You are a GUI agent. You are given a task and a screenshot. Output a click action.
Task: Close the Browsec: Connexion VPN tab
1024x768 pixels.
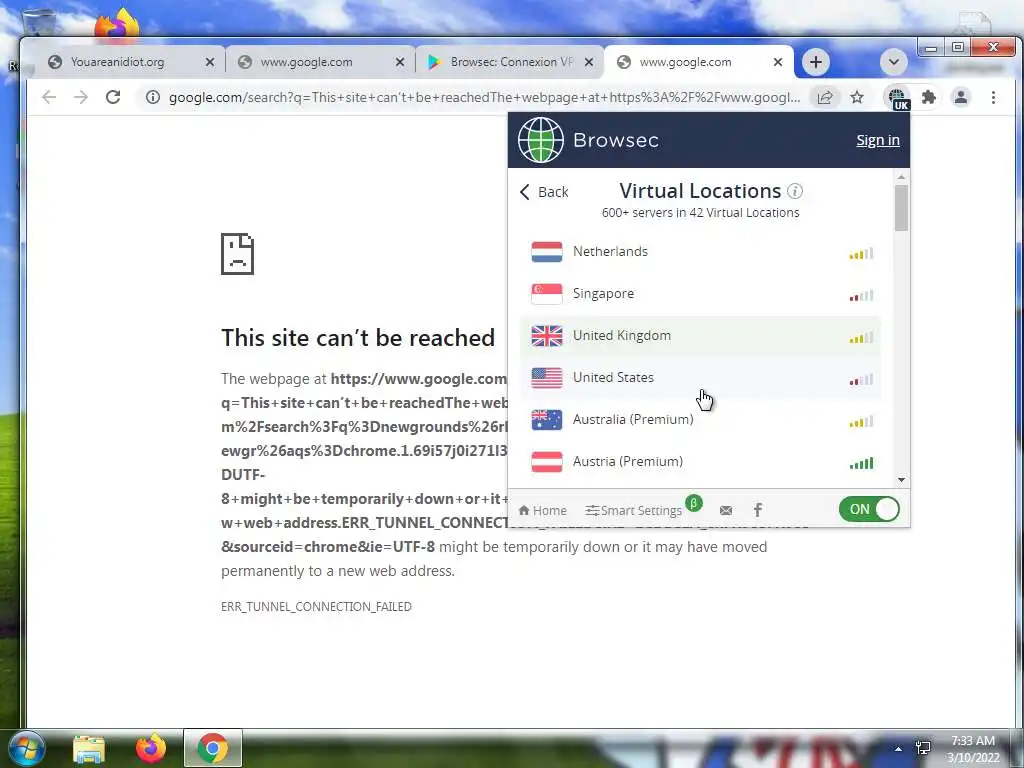589,62
